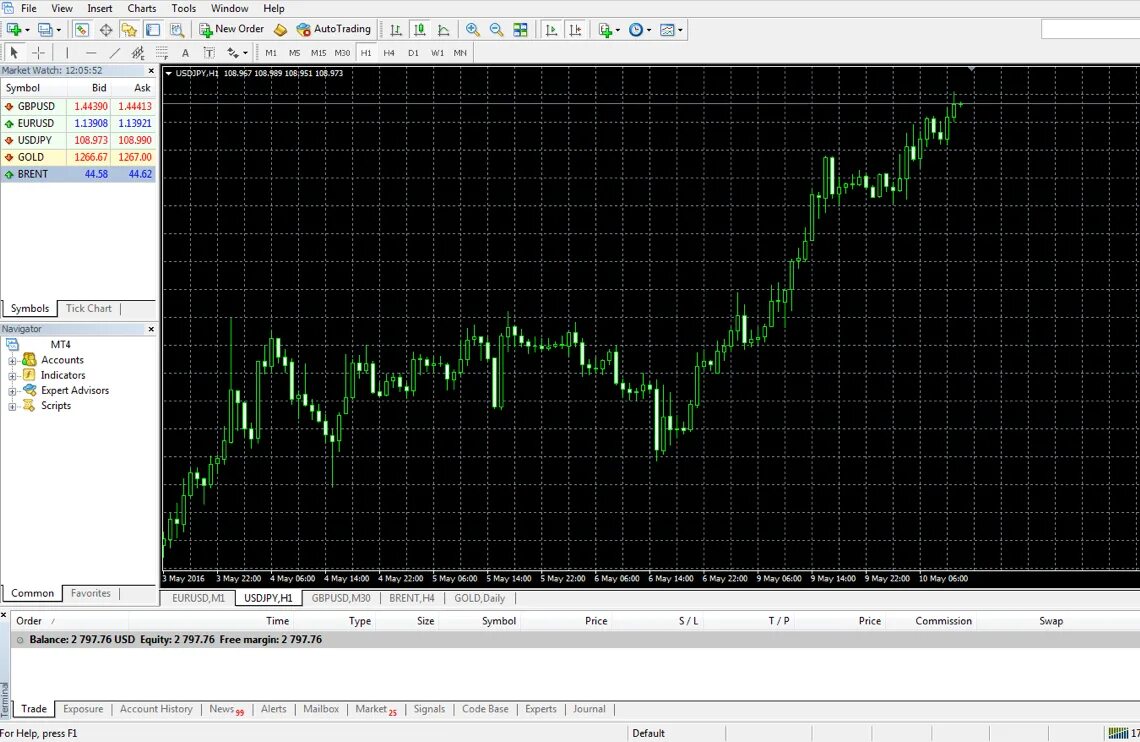Viewport: 1140px width, 742px height.
Task: Open the Charts menu
Action: coord(141,8)
